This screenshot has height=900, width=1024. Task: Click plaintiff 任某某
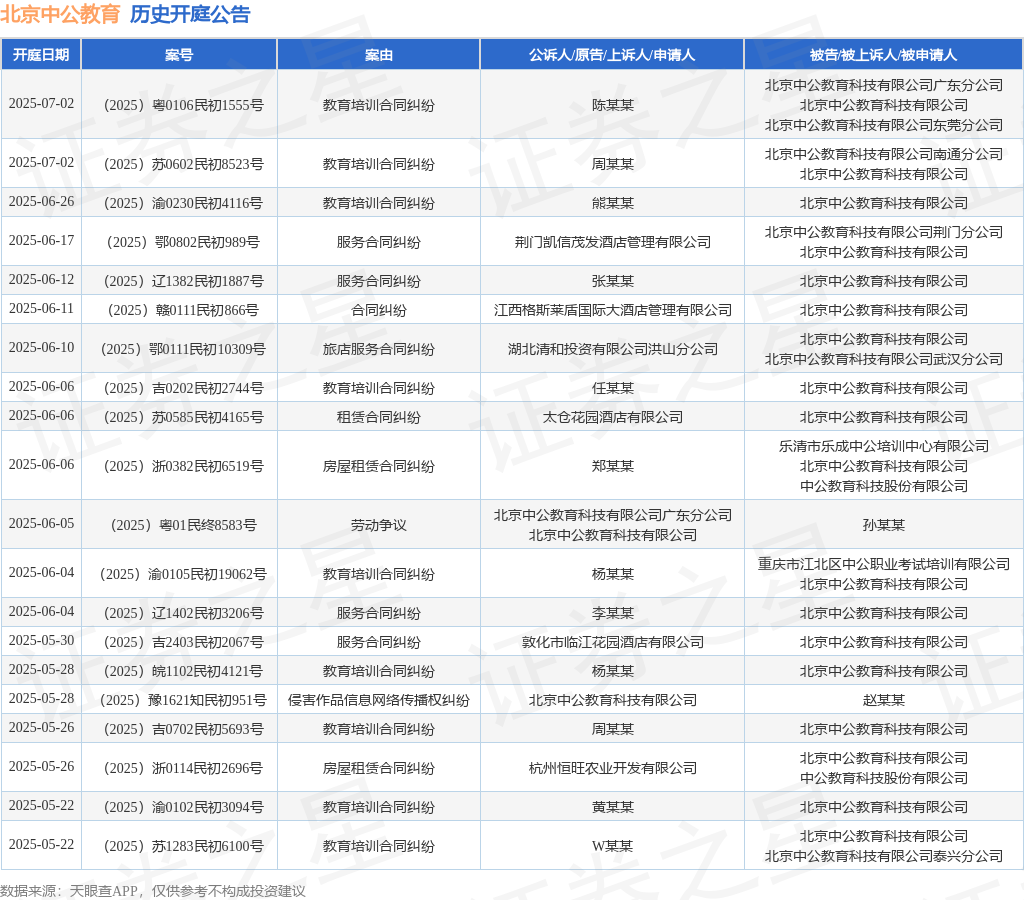click(613, 389)
